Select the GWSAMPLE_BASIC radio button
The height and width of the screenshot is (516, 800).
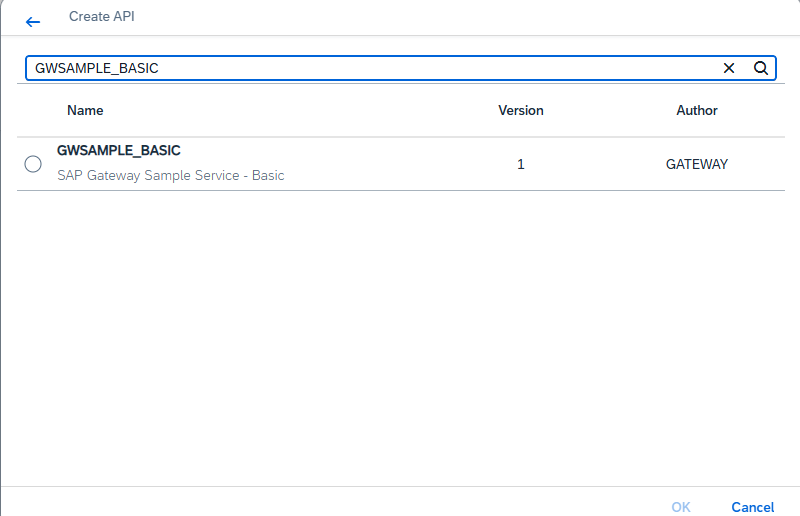(33, 164)
